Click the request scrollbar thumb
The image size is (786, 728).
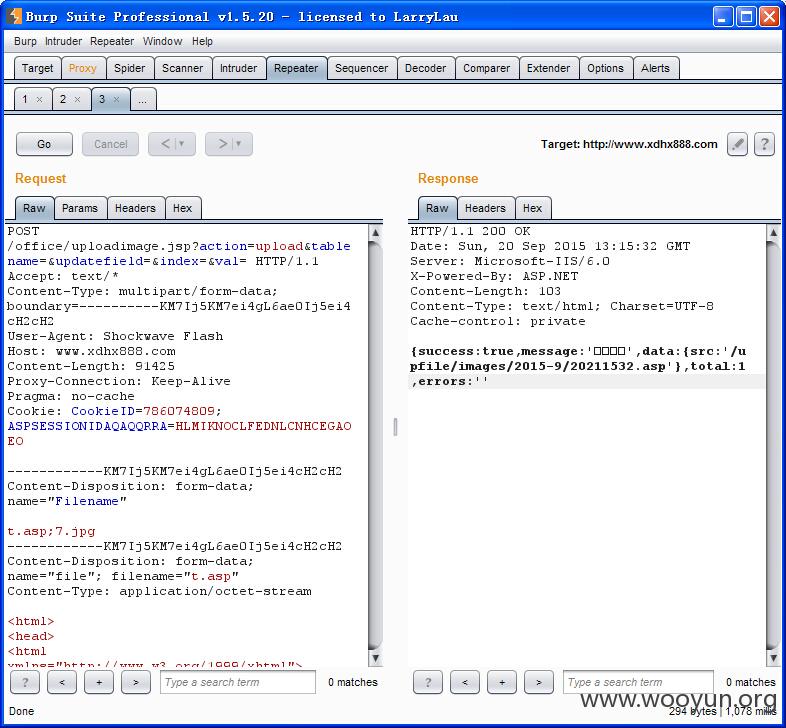point(375,445)
